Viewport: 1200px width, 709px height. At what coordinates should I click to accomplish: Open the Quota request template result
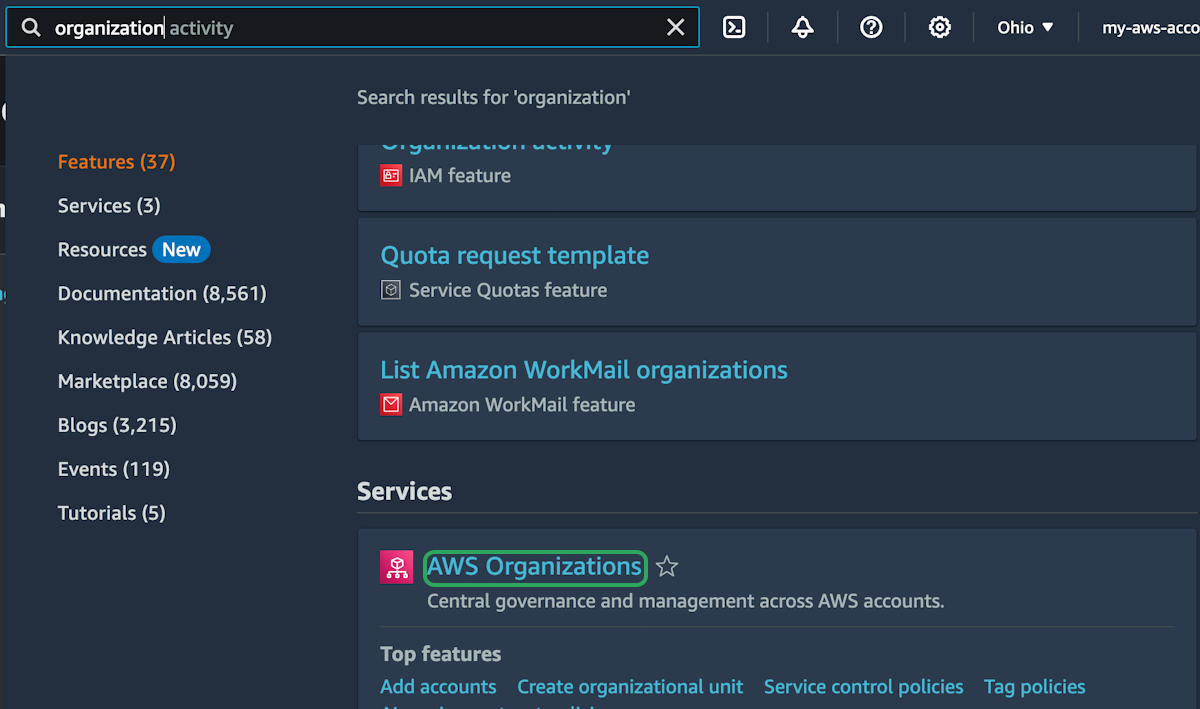click(515, 256)
